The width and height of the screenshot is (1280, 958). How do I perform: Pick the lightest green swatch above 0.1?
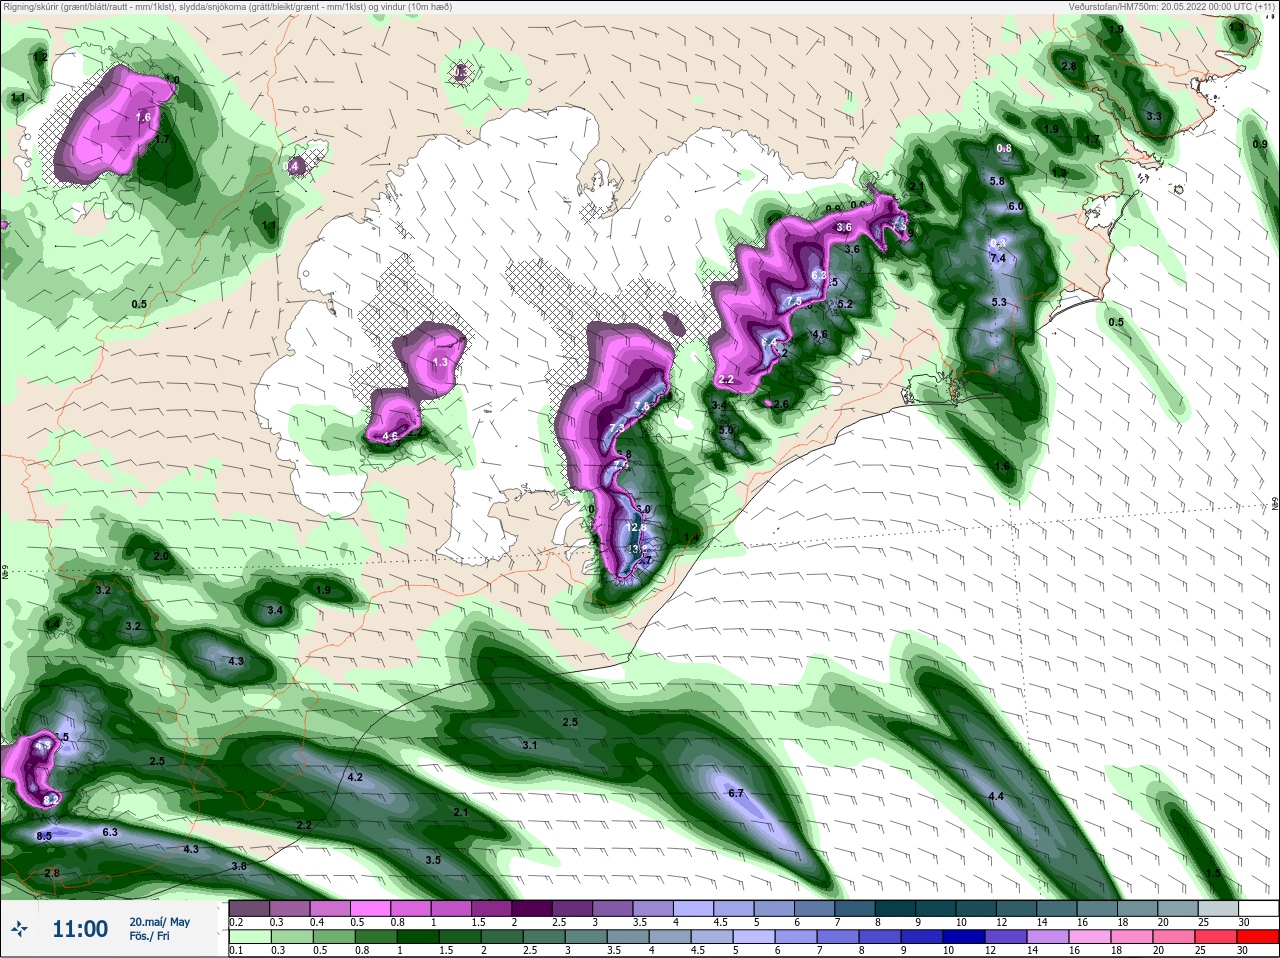click(x=249, y=936)
